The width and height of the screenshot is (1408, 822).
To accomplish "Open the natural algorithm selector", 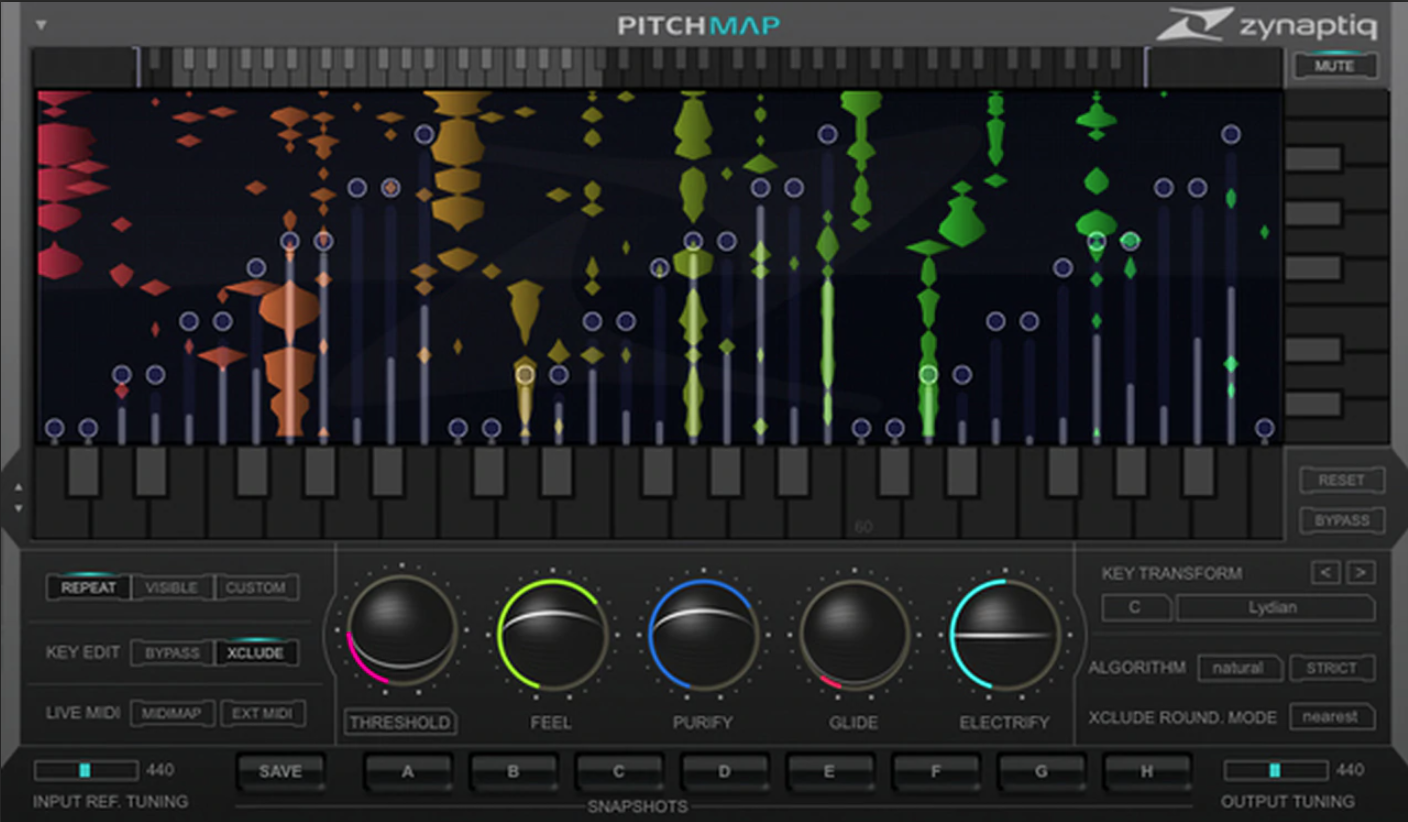I will [1240, 668].
